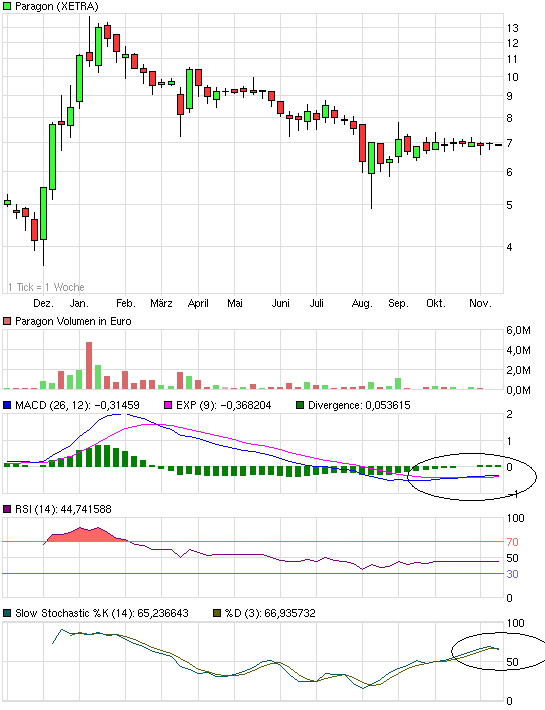The width and height of the screenshot is (545, 710).
Task: Click the 13 price axis label
Action: coord(512,28)
